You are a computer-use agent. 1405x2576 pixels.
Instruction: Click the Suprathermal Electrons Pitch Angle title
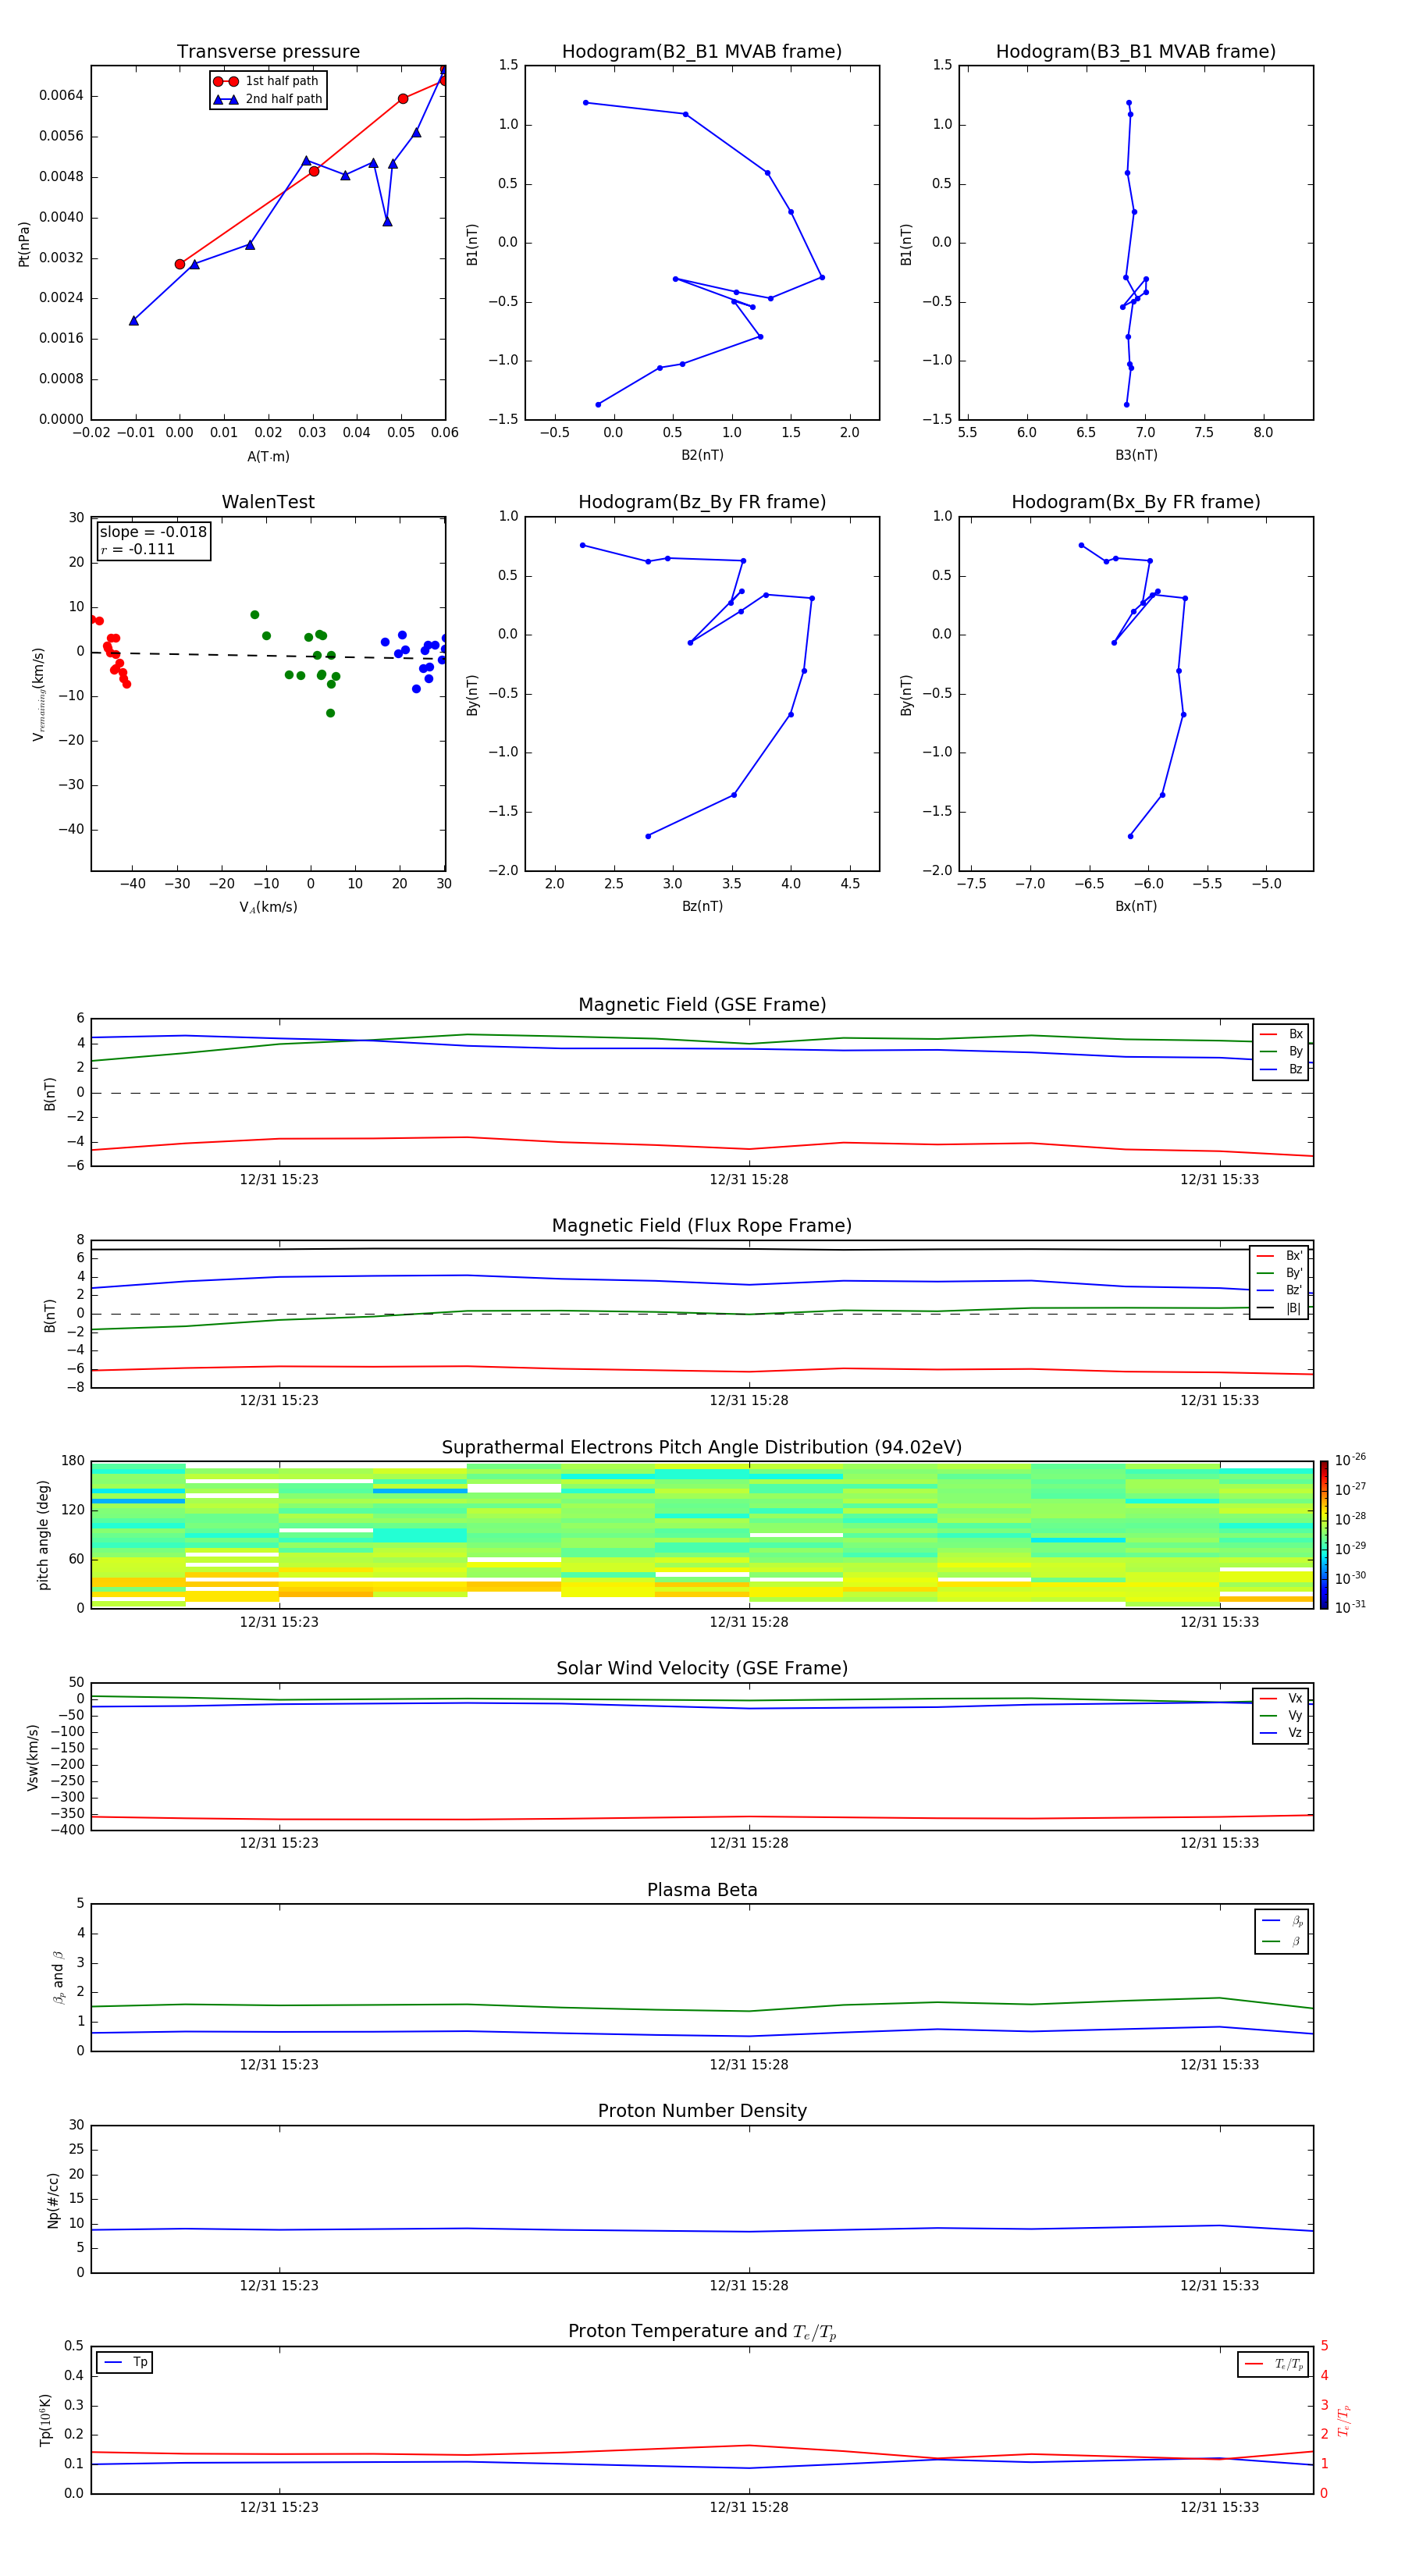pos(702,1448)
